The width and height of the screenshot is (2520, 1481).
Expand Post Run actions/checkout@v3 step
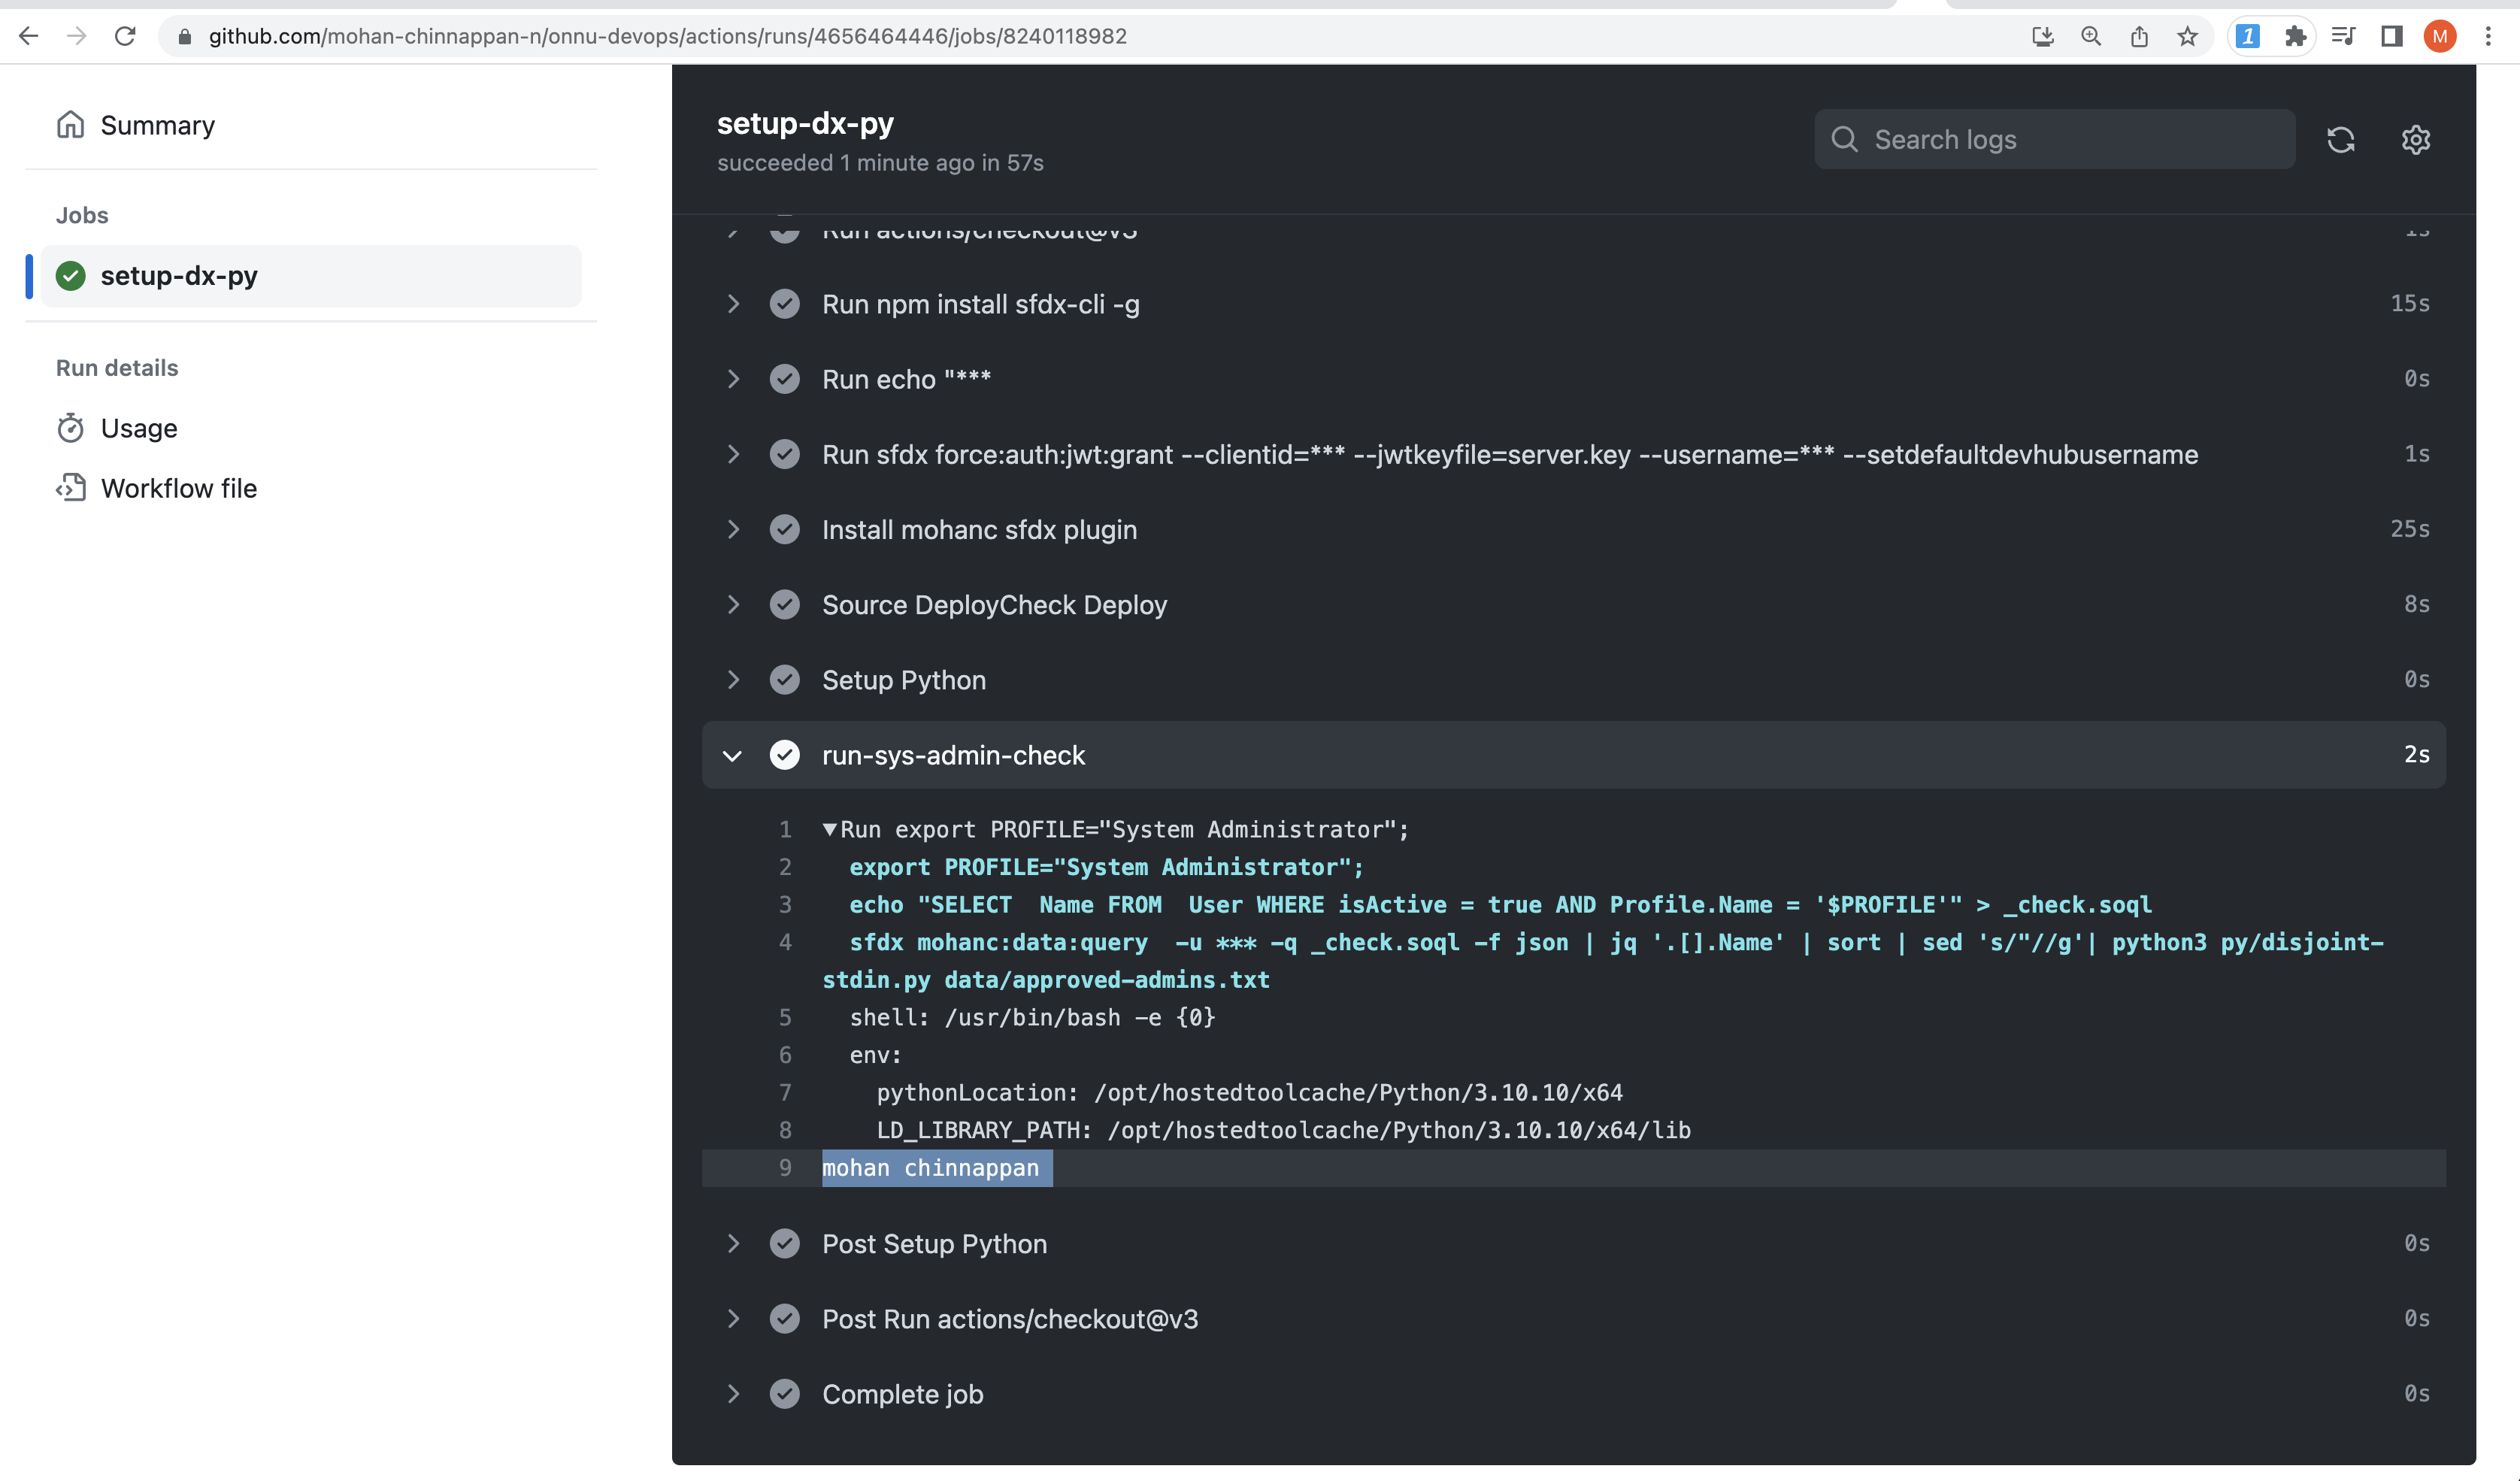coord(733,1319)
